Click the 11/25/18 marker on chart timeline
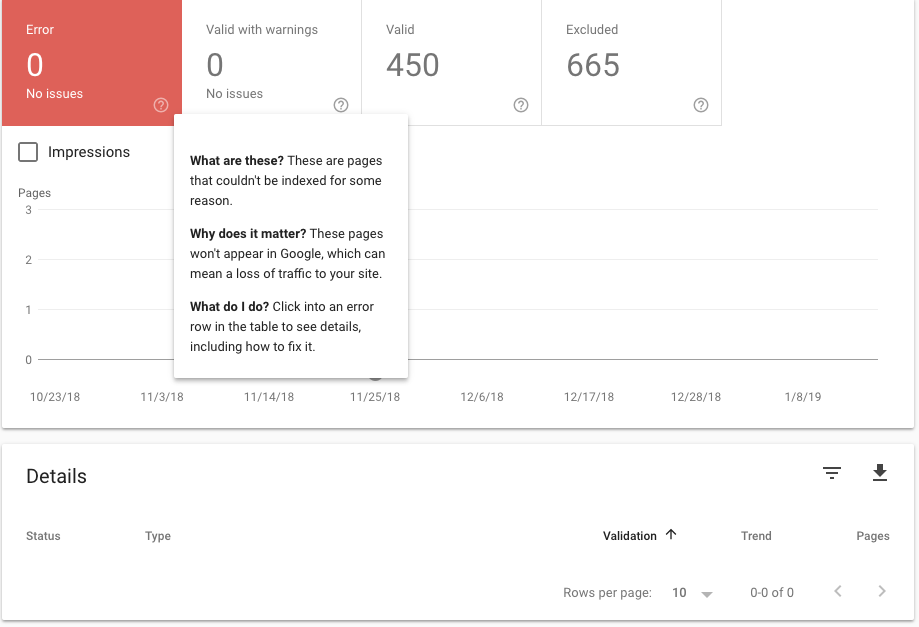The image size is (919, 627). (375, 377)
